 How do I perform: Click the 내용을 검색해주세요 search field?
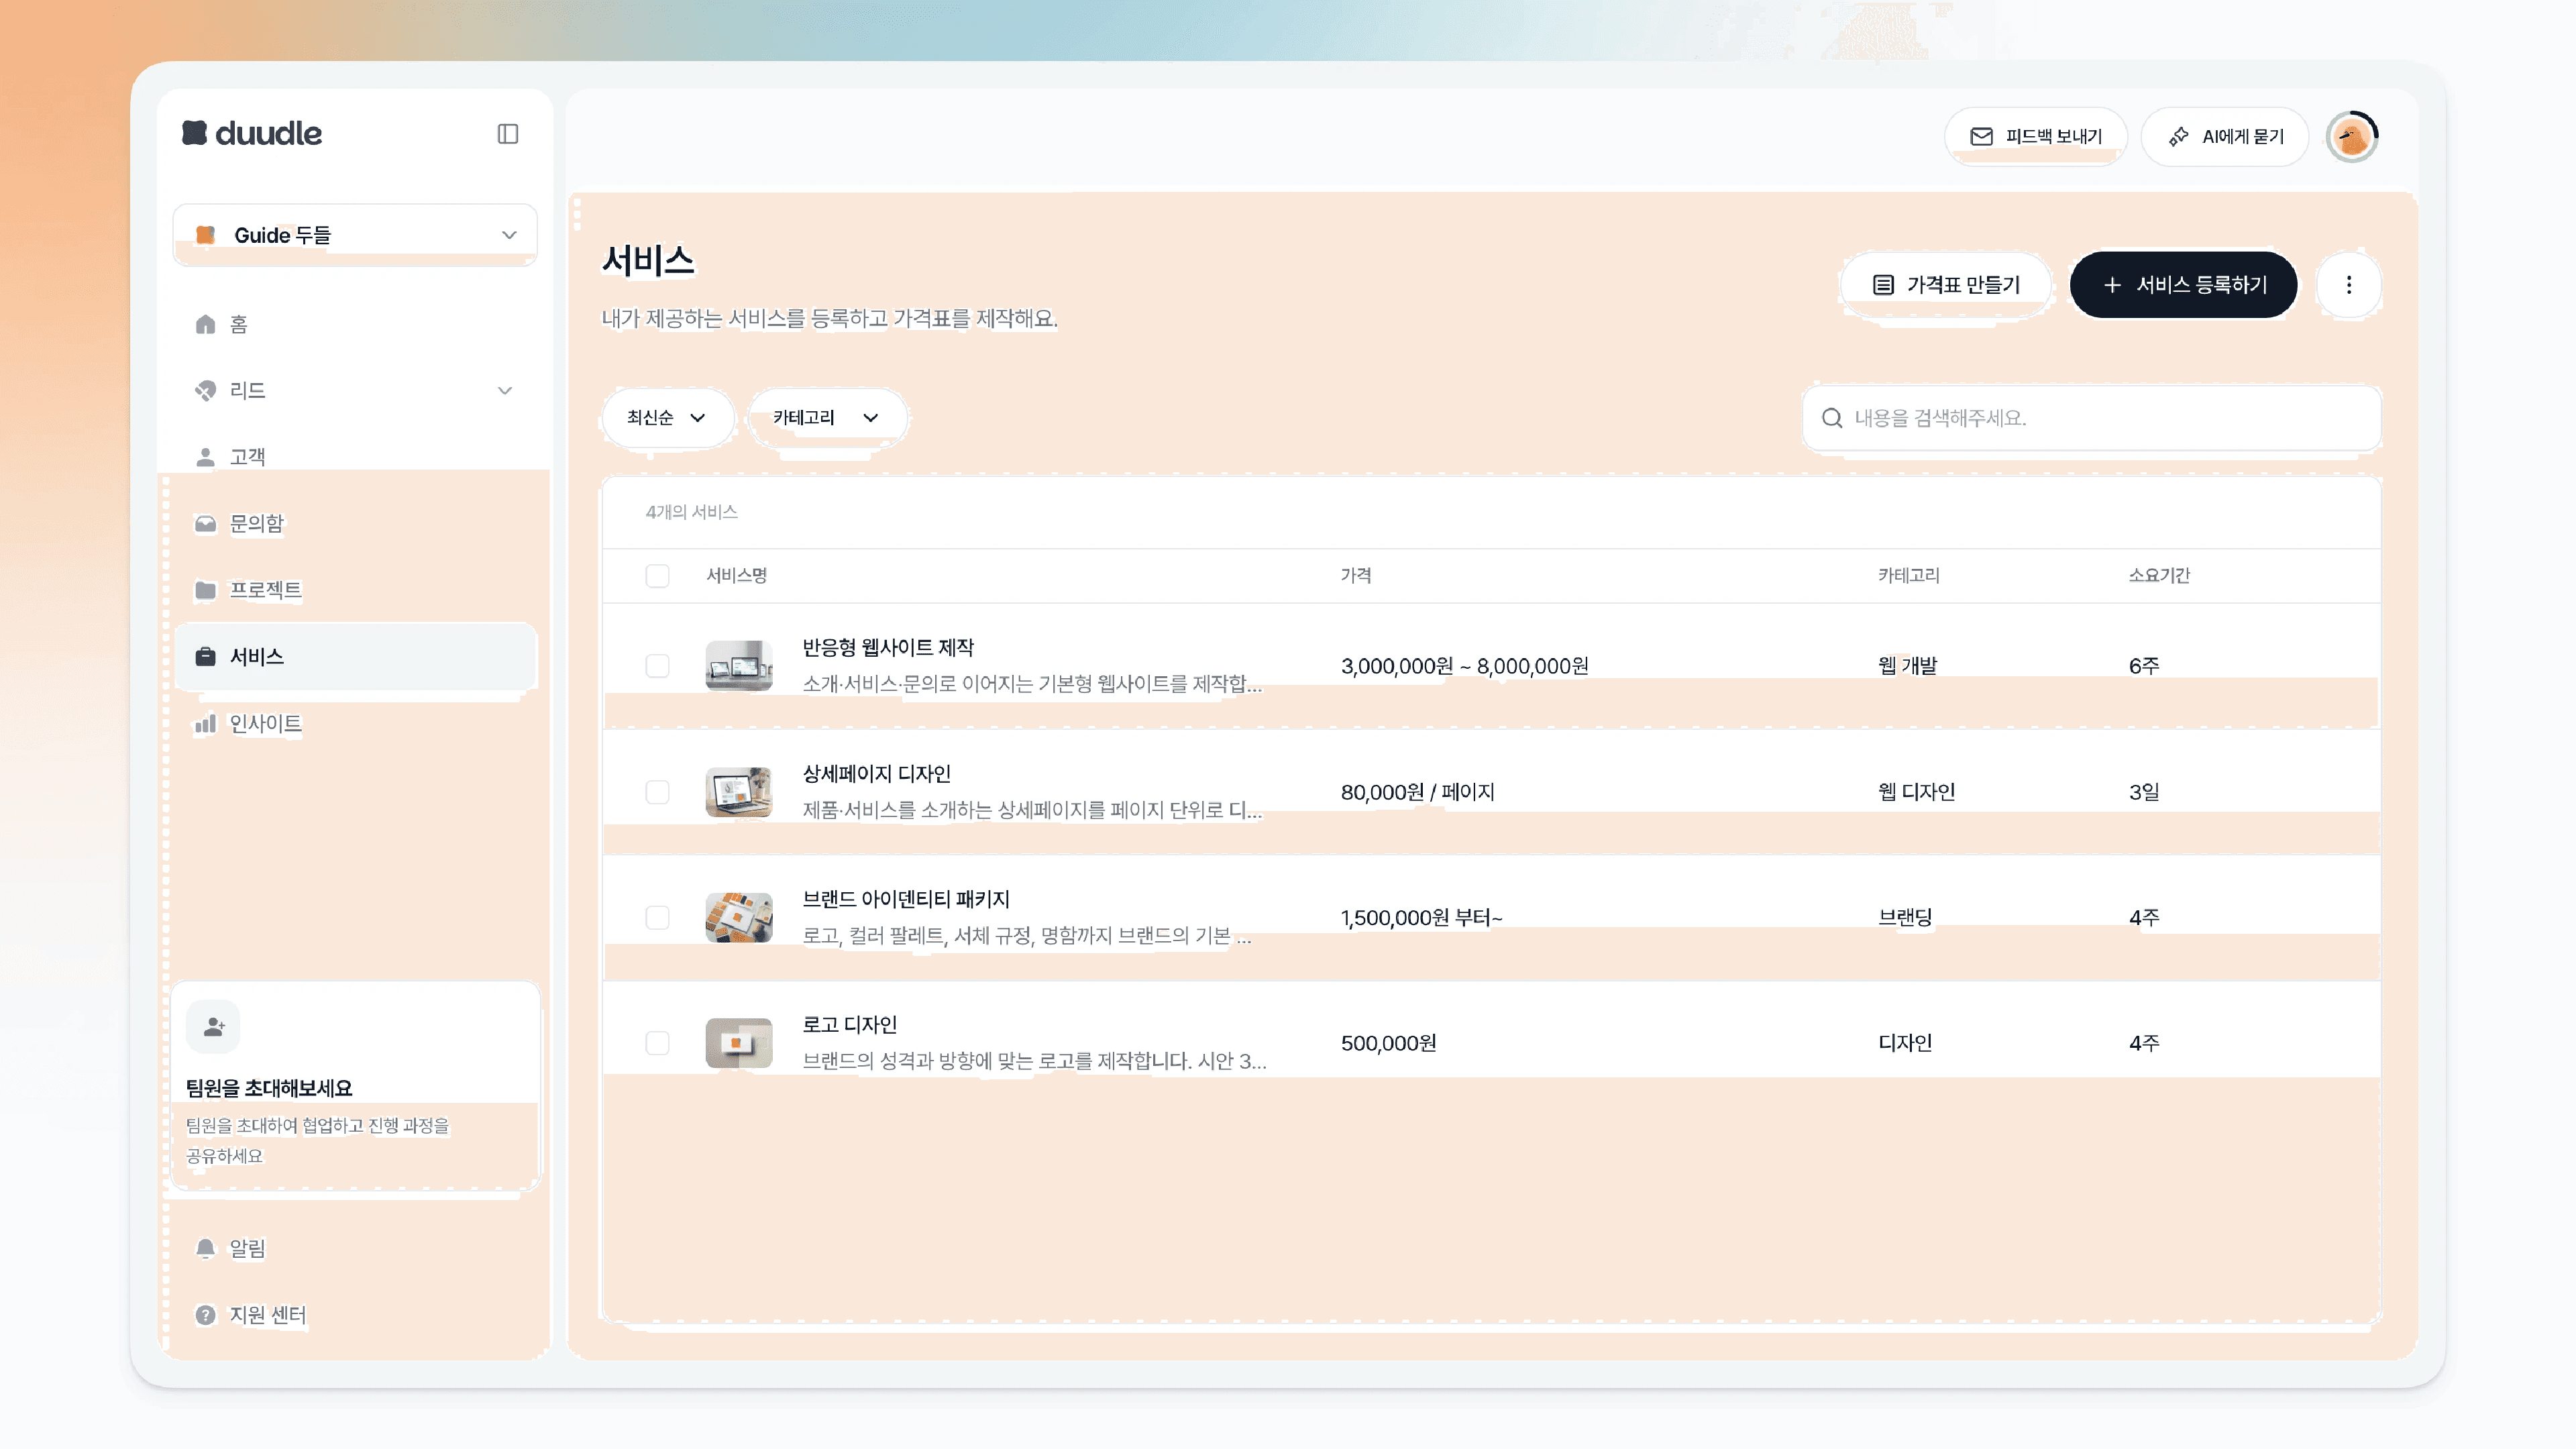pos(2092,418)
